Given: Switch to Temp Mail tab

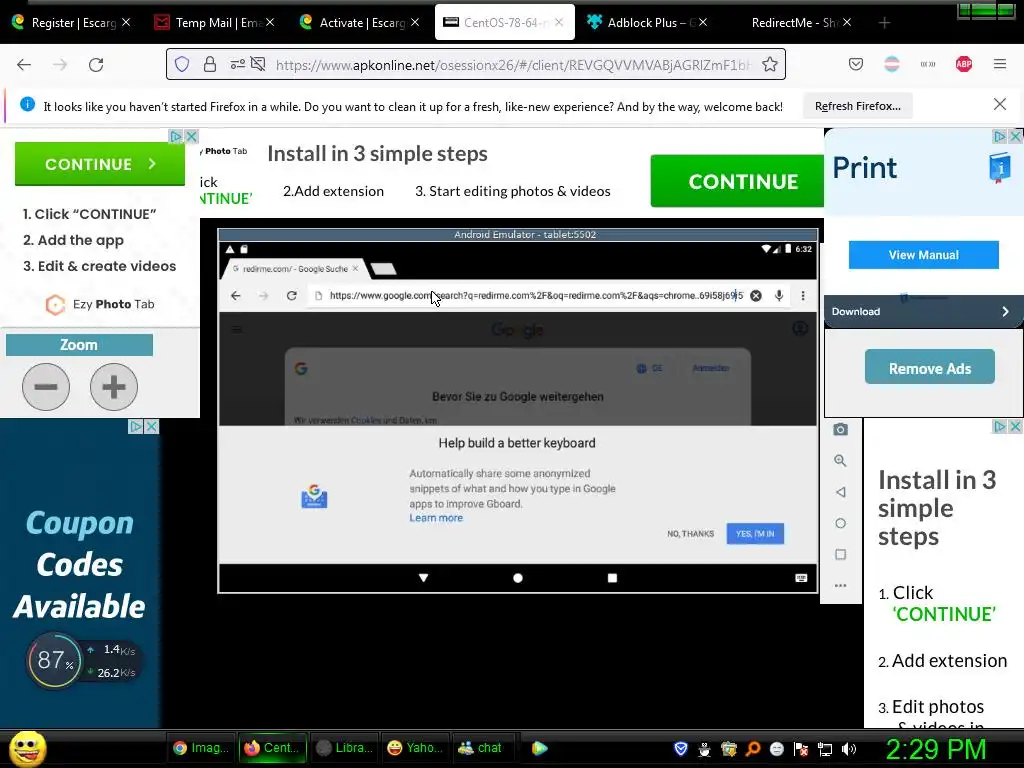Looking at the screenshot, I should pyautogui.click(x=214, y=22).
